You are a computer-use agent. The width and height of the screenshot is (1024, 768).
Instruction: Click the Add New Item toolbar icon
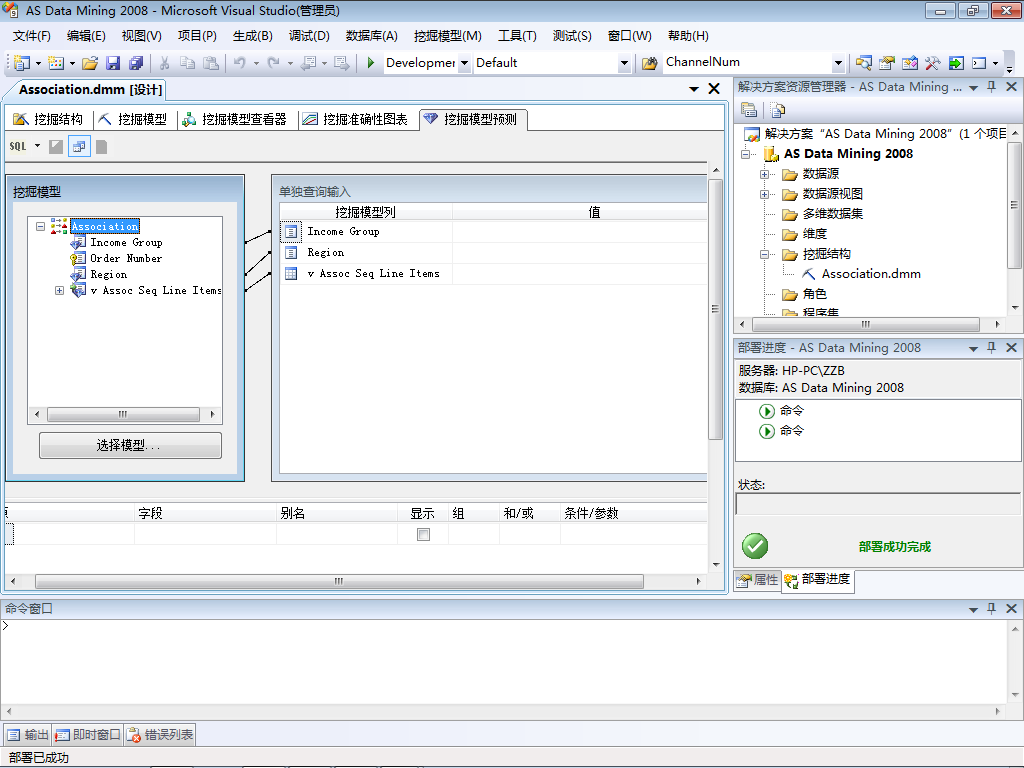point(56,63)
